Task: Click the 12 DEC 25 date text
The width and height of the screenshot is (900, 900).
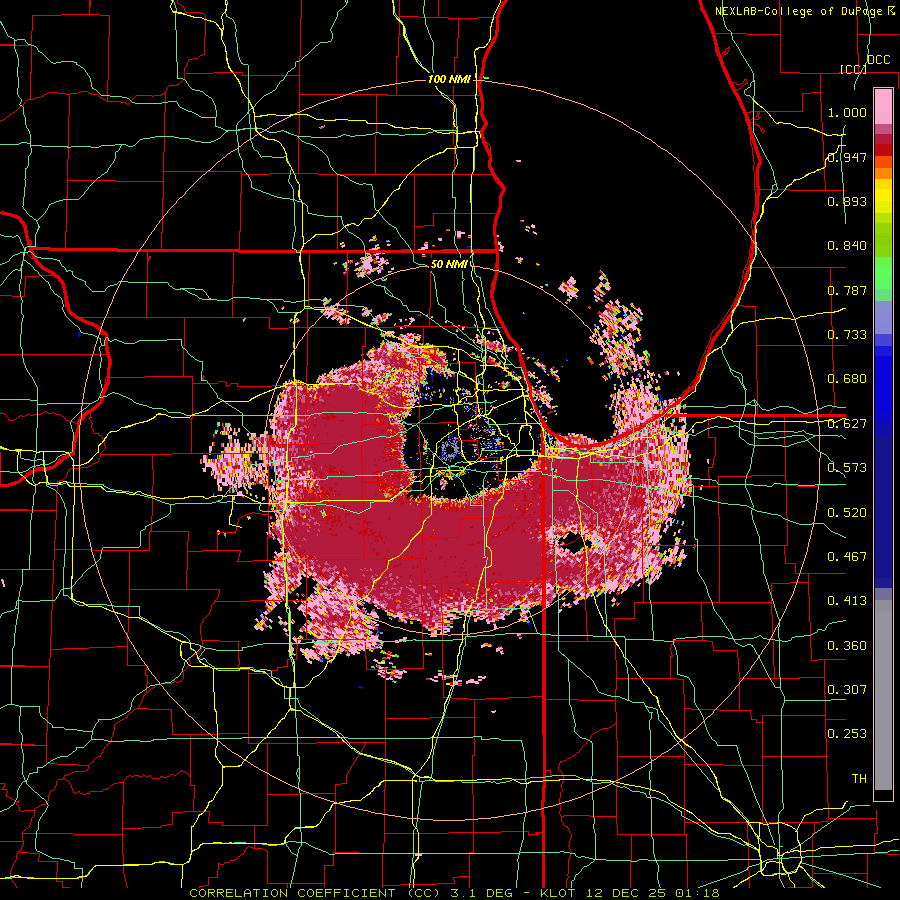Action: 626,893
